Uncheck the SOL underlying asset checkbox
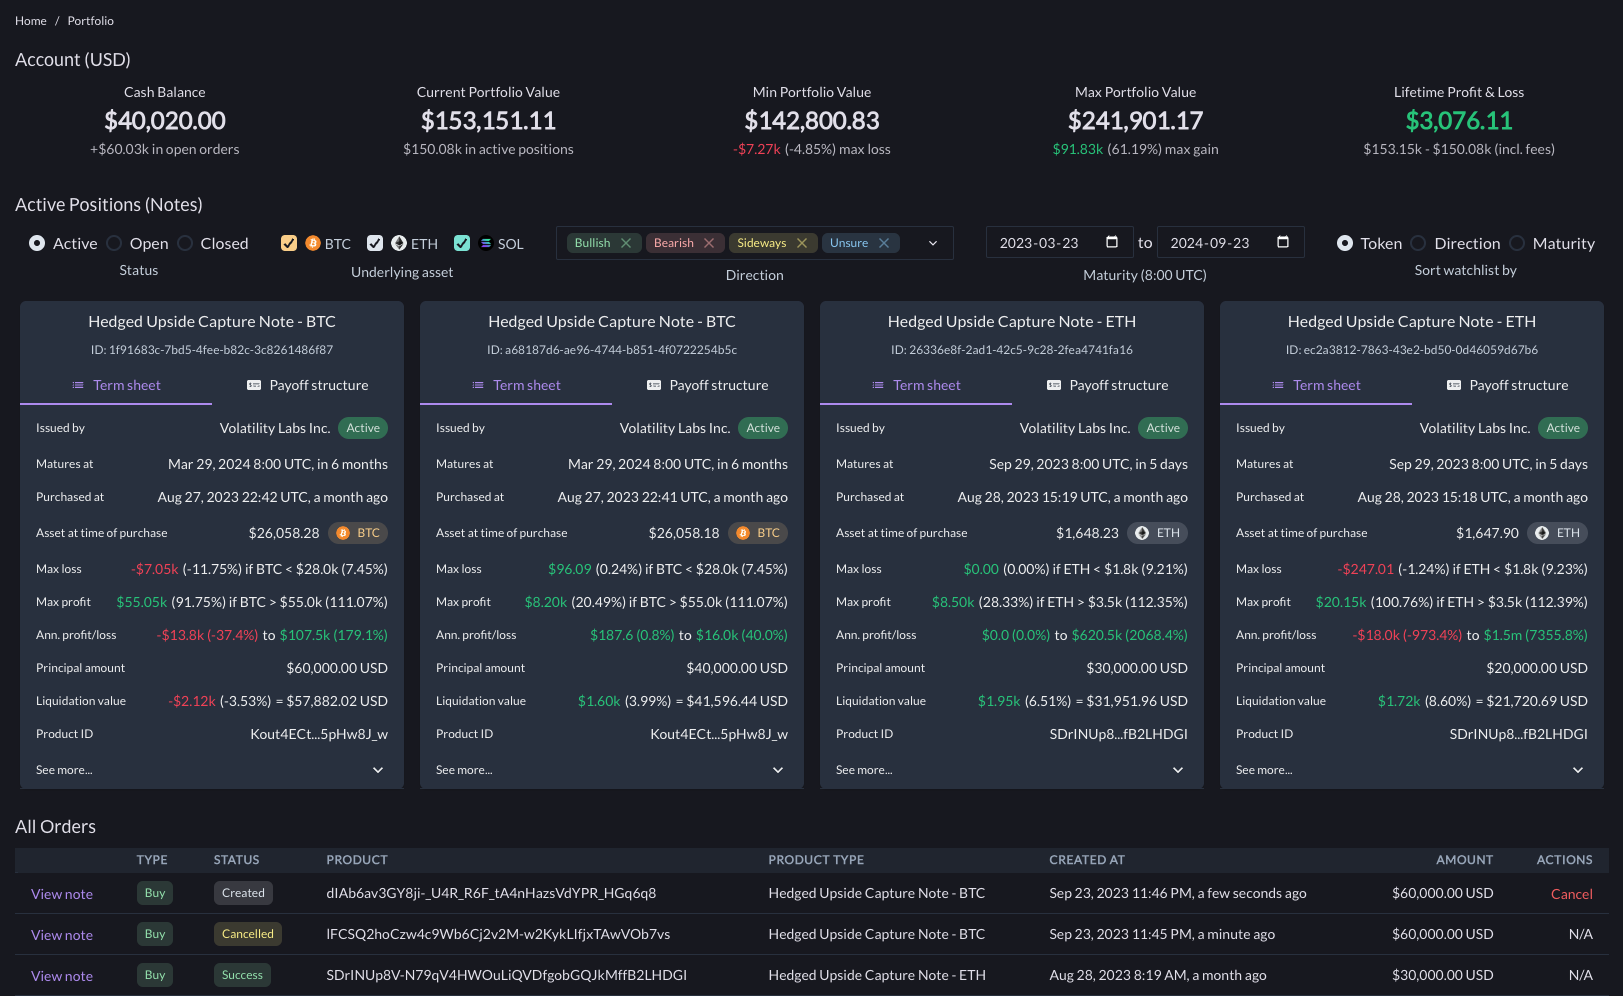This screenshot has height=996, width=1623. 462,243
